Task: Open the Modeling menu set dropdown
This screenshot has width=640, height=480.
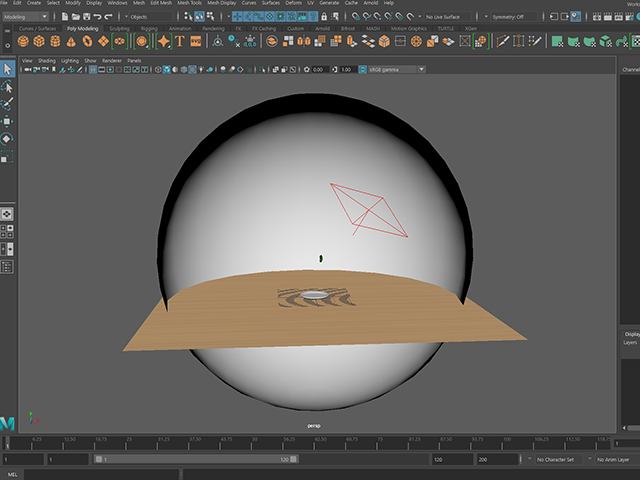Action: pyautogui.click(x=25, y=17)
